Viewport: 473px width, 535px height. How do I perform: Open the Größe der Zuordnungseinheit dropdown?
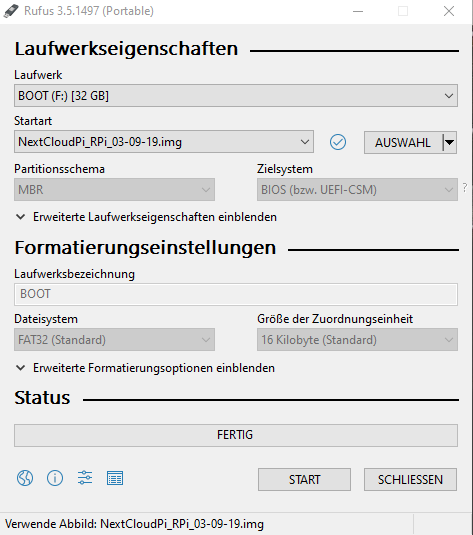[357, 339]
